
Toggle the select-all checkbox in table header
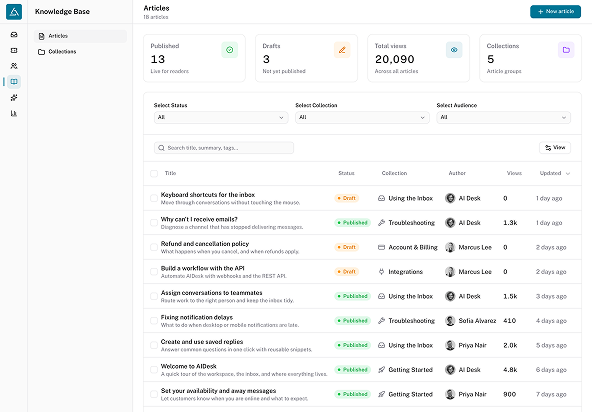(154, 173)
